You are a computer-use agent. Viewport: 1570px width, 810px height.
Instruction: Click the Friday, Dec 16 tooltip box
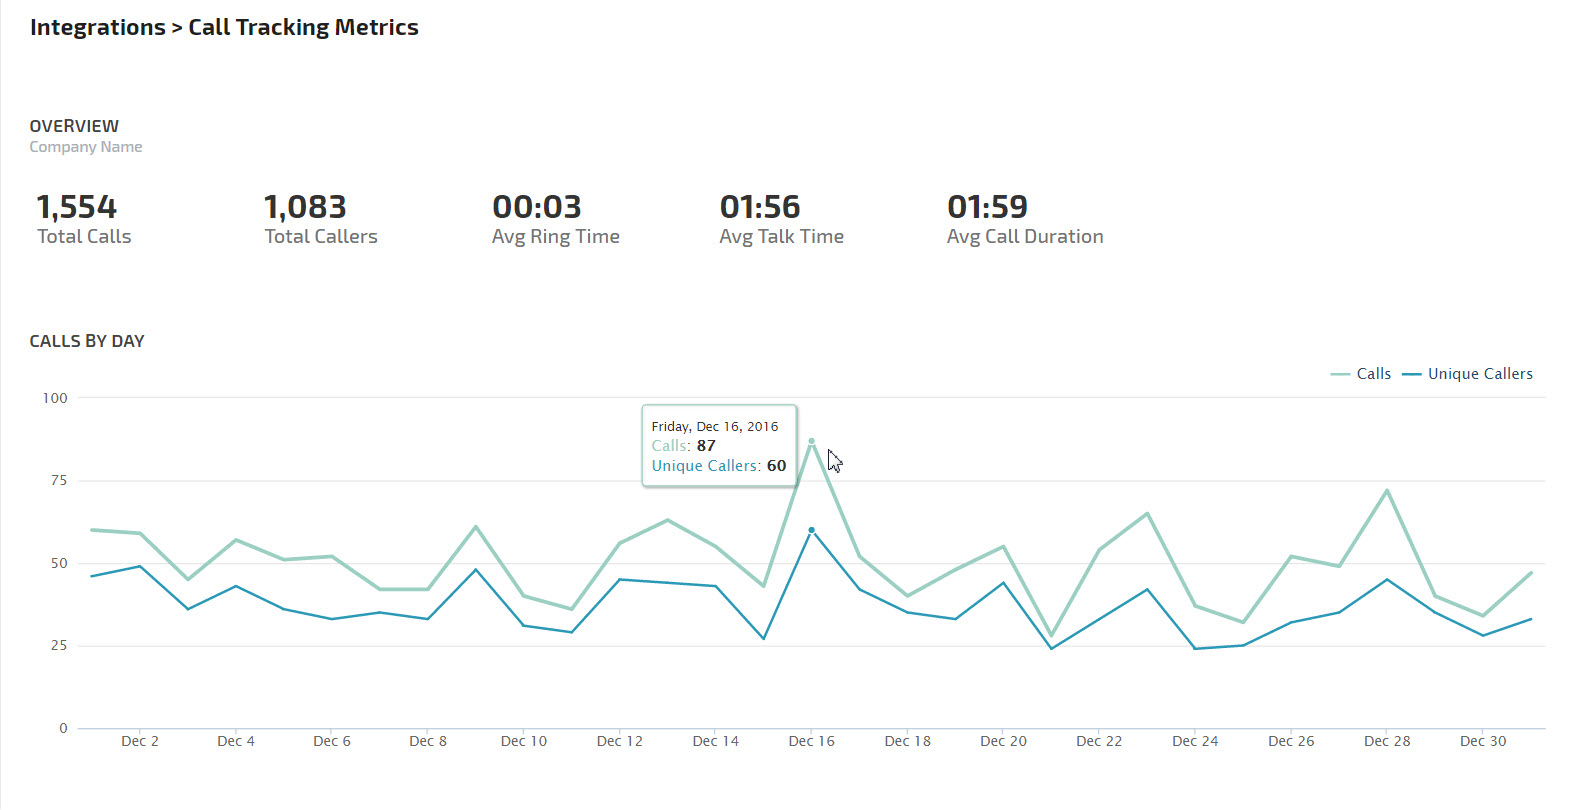[719, 446]
